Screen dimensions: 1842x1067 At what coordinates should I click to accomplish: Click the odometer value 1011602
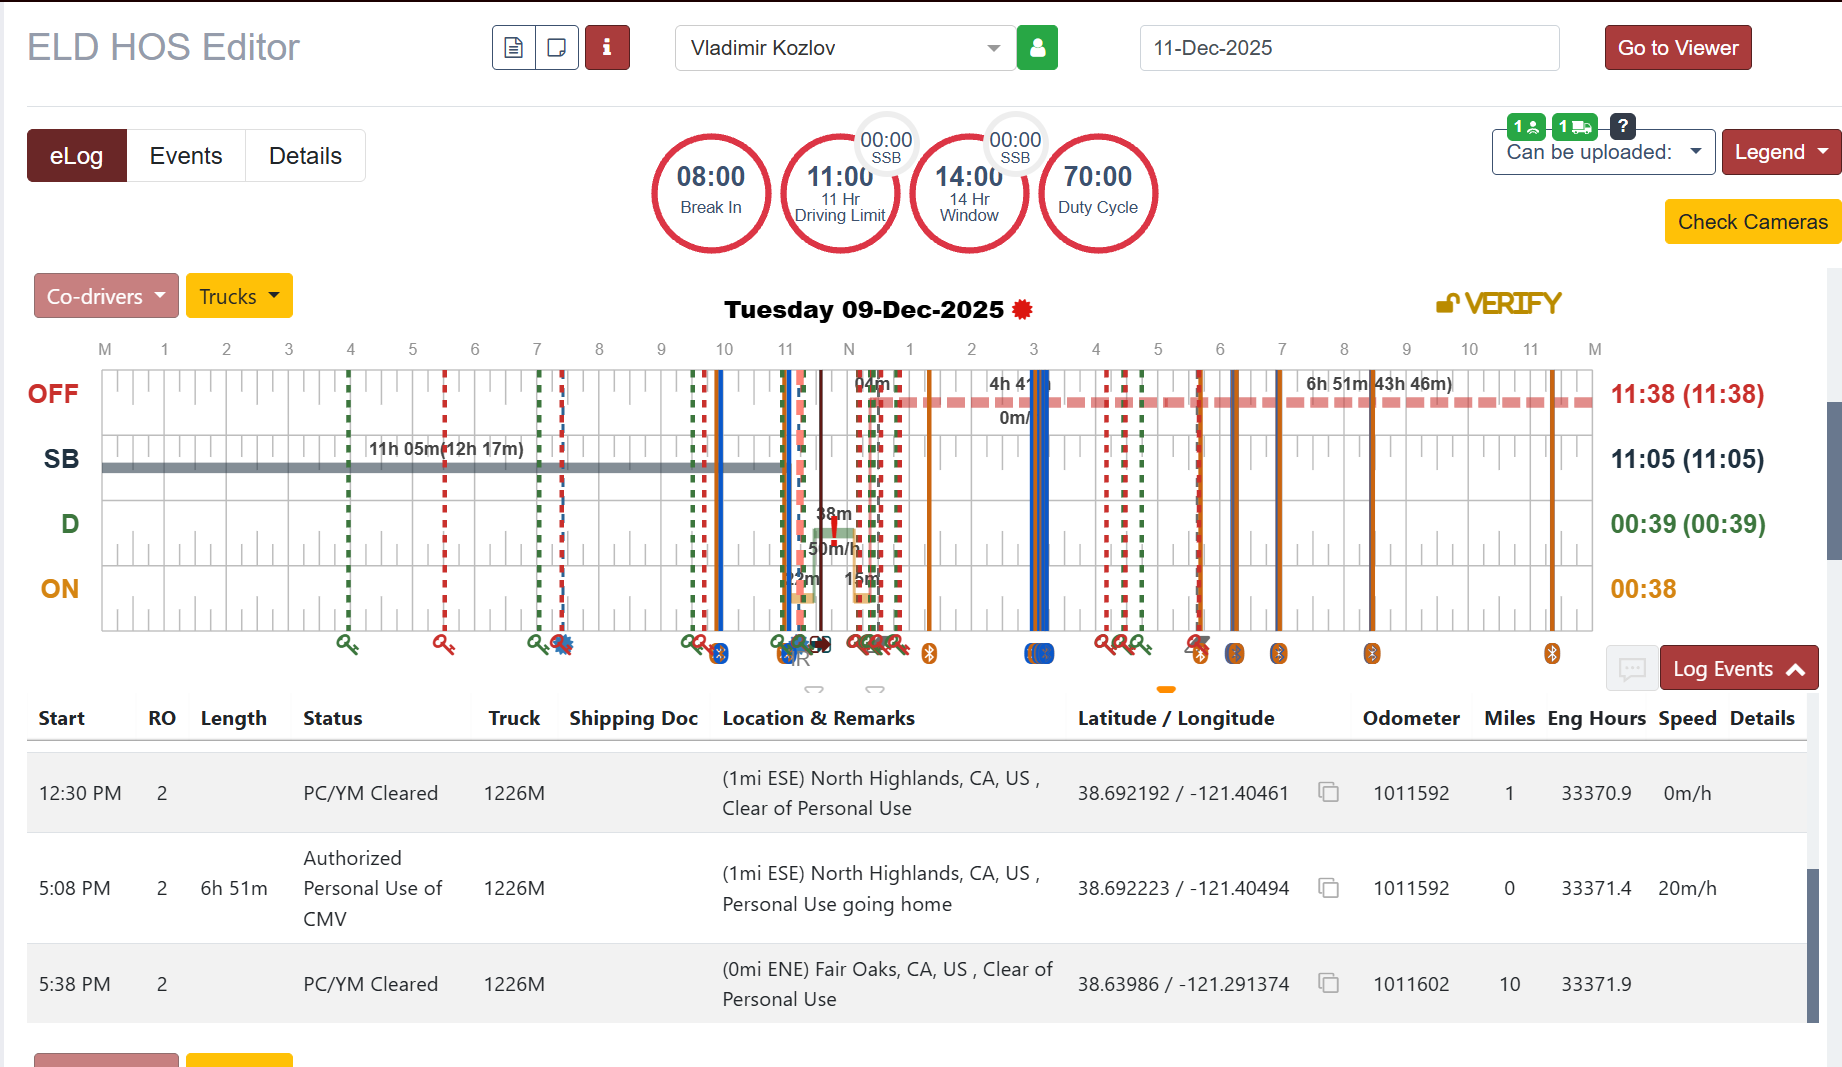1411,984
